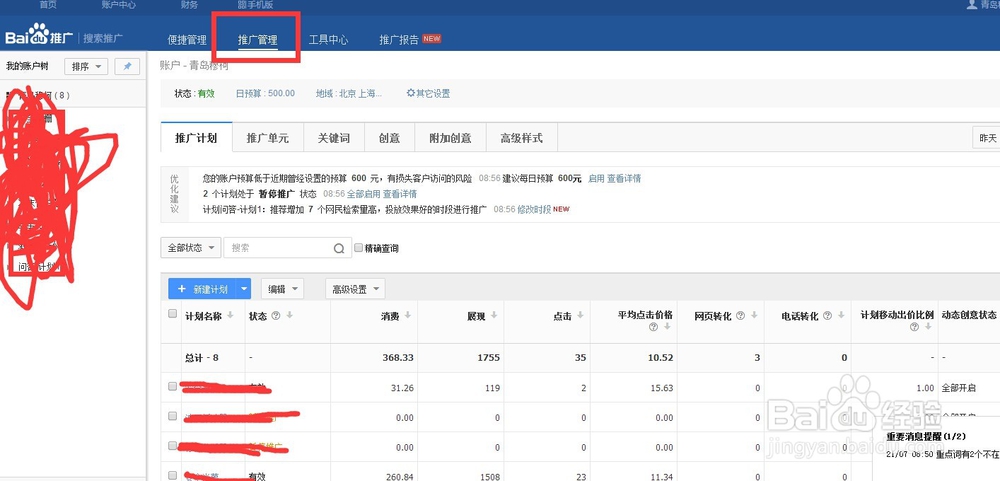Image resolution: width=1000 pixels, height=481 pixels.
Task: Switch to the 关键词 tab
Action: point(334,138)
